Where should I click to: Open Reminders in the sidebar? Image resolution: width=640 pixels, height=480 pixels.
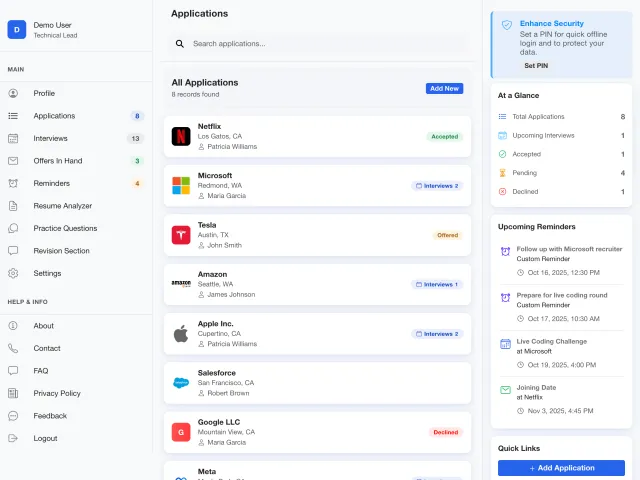pyautogui.click(x=76, y=183)
